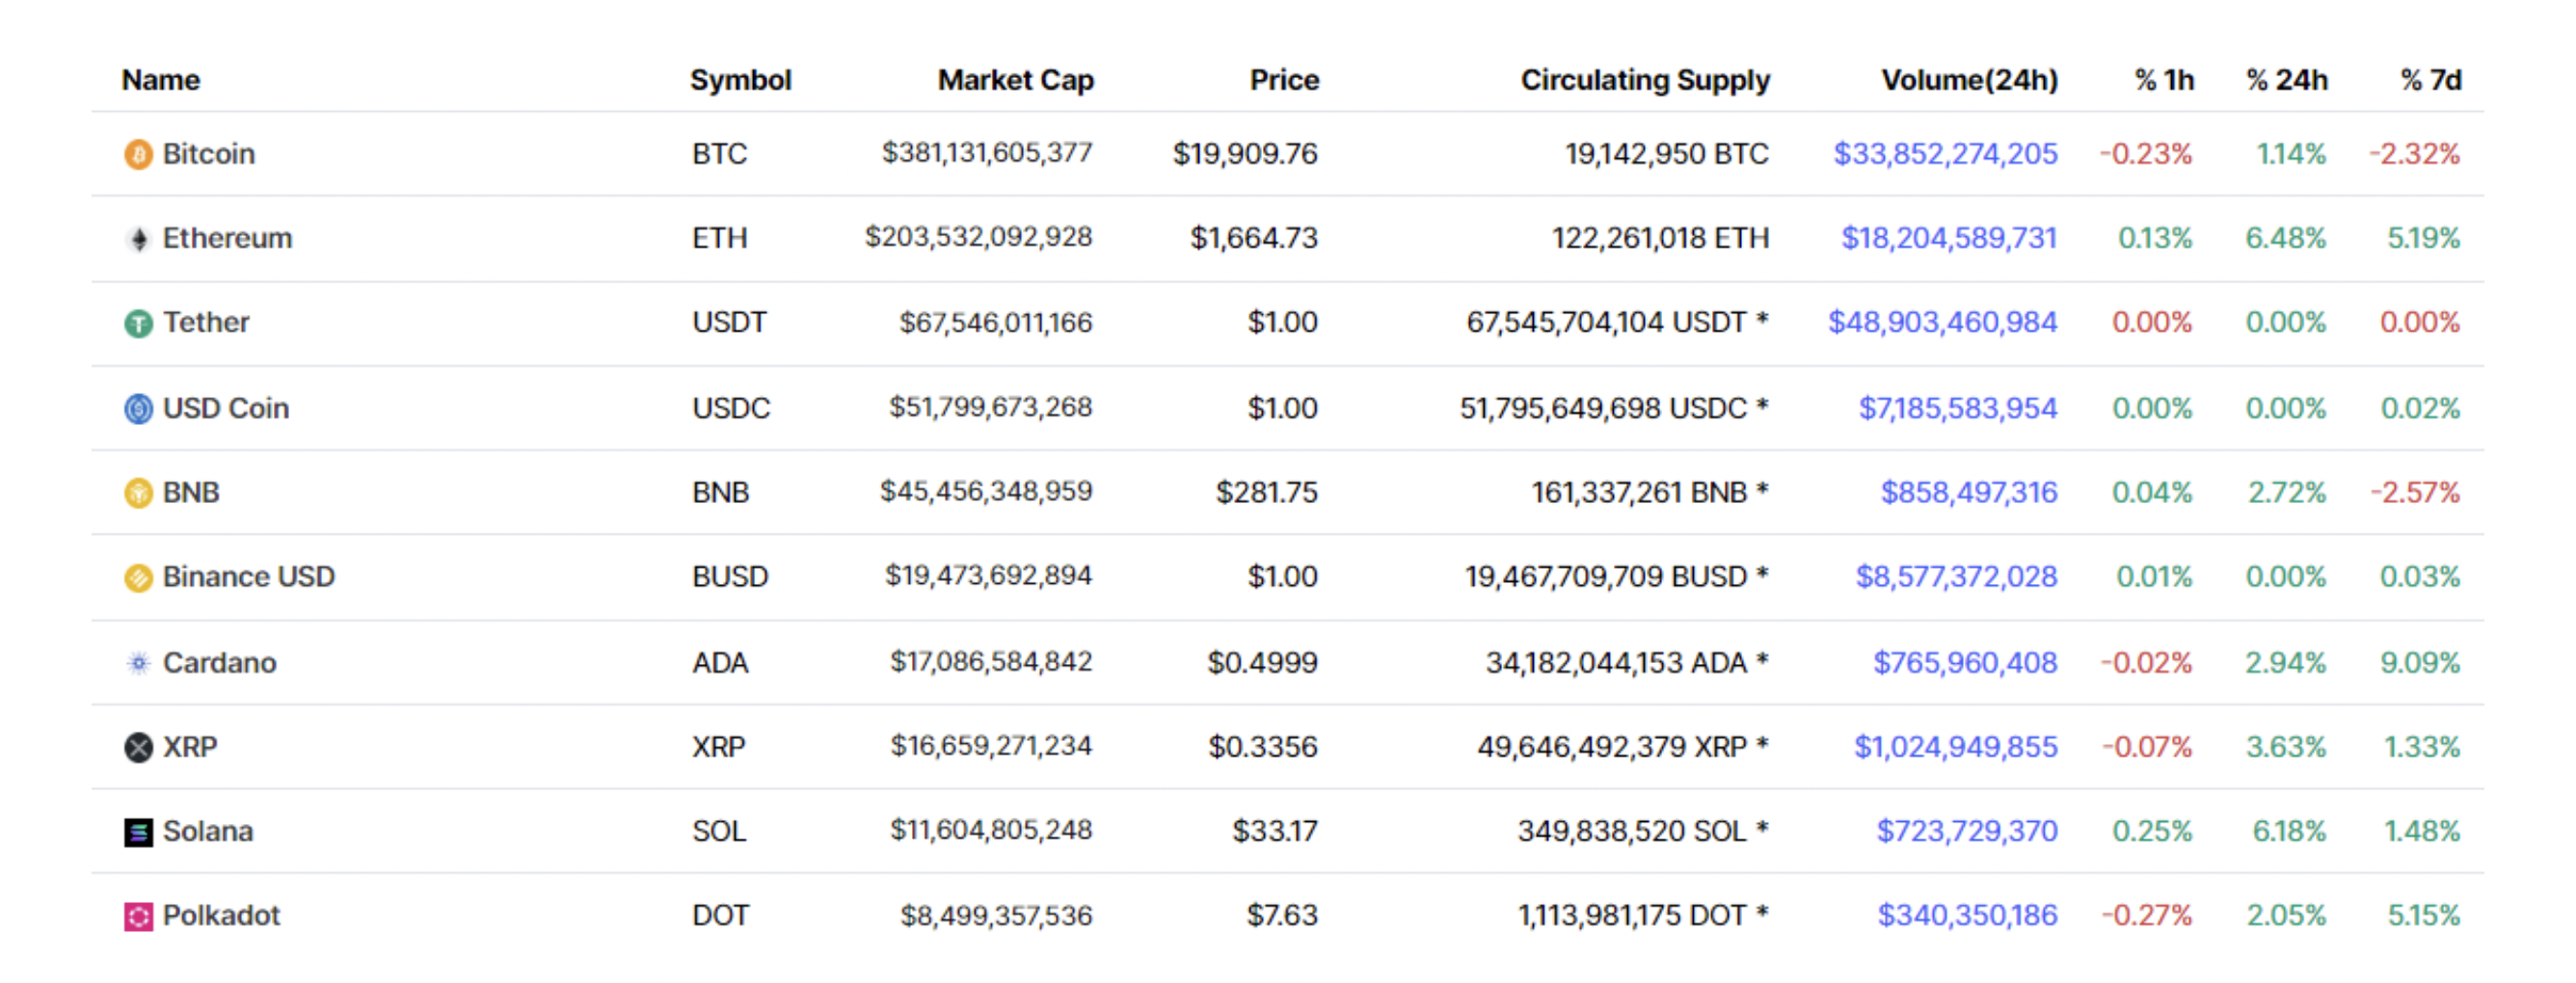Click the blue USD Coin logo
Image resolution: width=2576 pixels, height=983 pixels.
point(138,408)
